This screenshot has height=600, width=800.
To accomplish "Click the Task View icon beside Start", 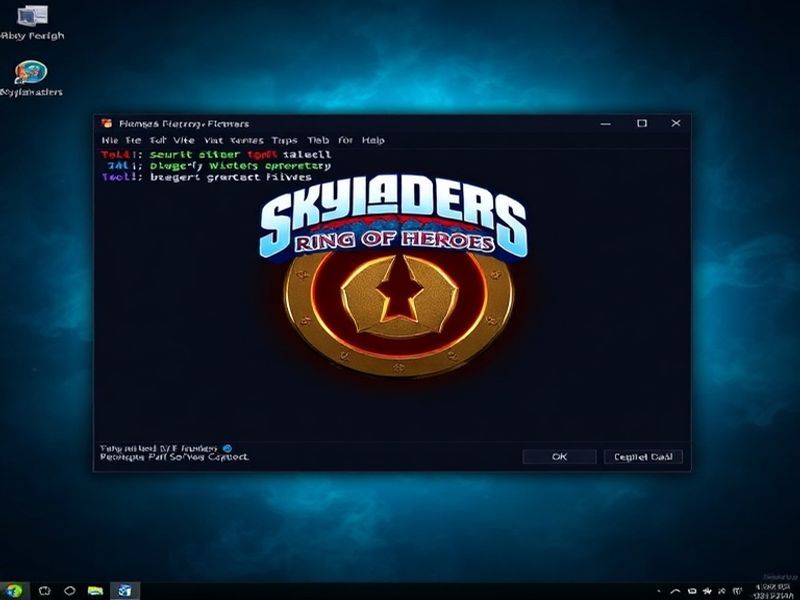I will 44,591.
